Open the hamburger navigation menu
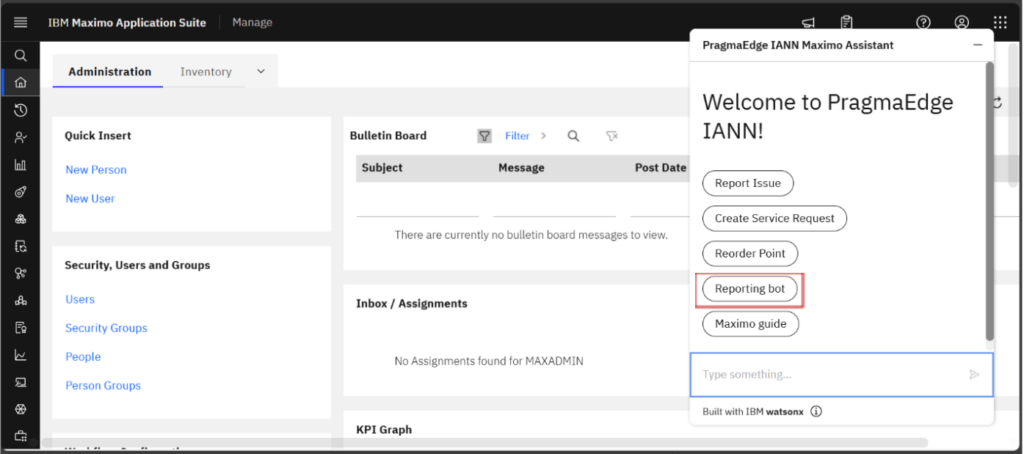The height and width of the screenshot is (454, 1024). click(20, 23)
